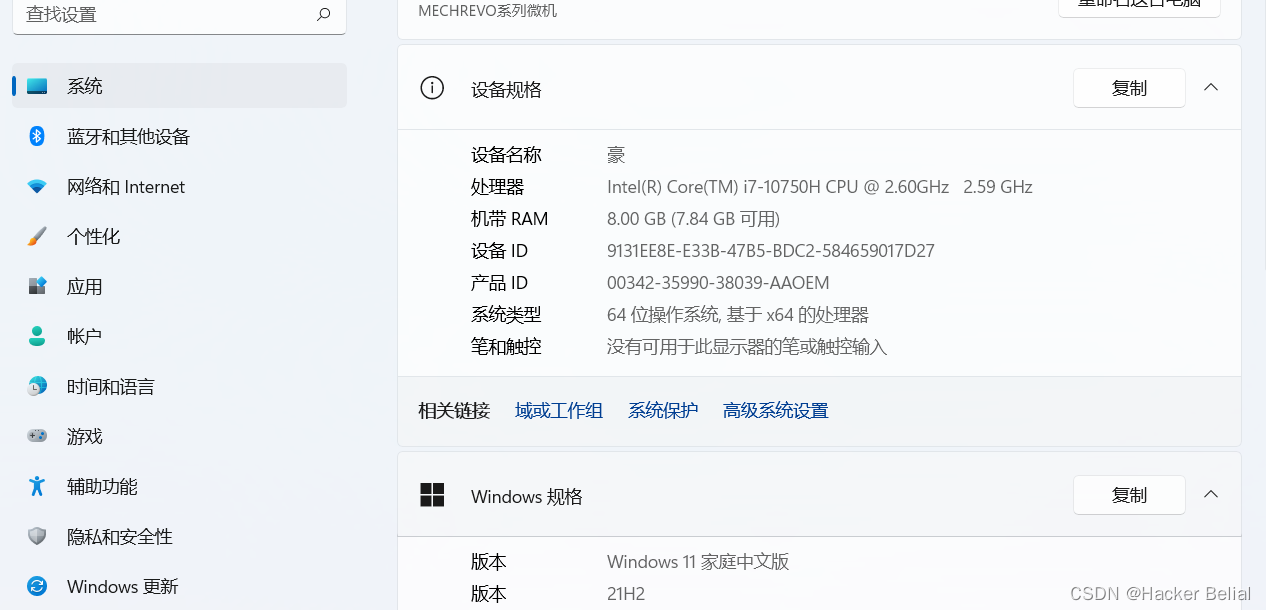Open the 域或工作组 link
This screenshot has height=610, width=1266.
(x=559, y=410)
